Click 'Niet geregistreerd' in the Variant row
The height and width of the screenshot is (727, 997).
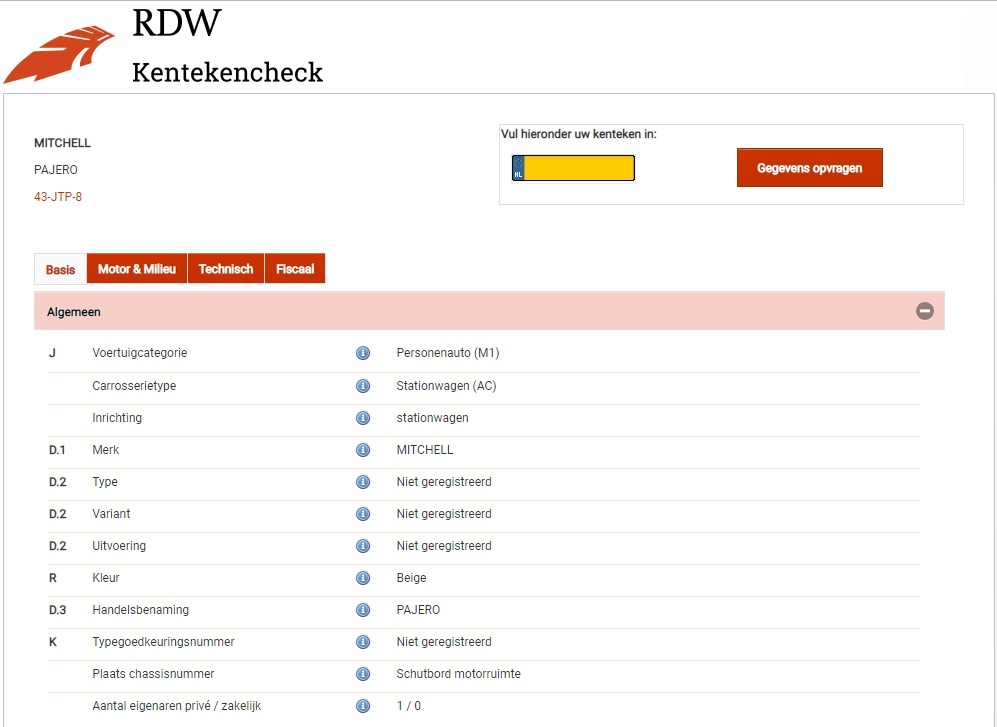pyautogui.click(x=444, y=514)
